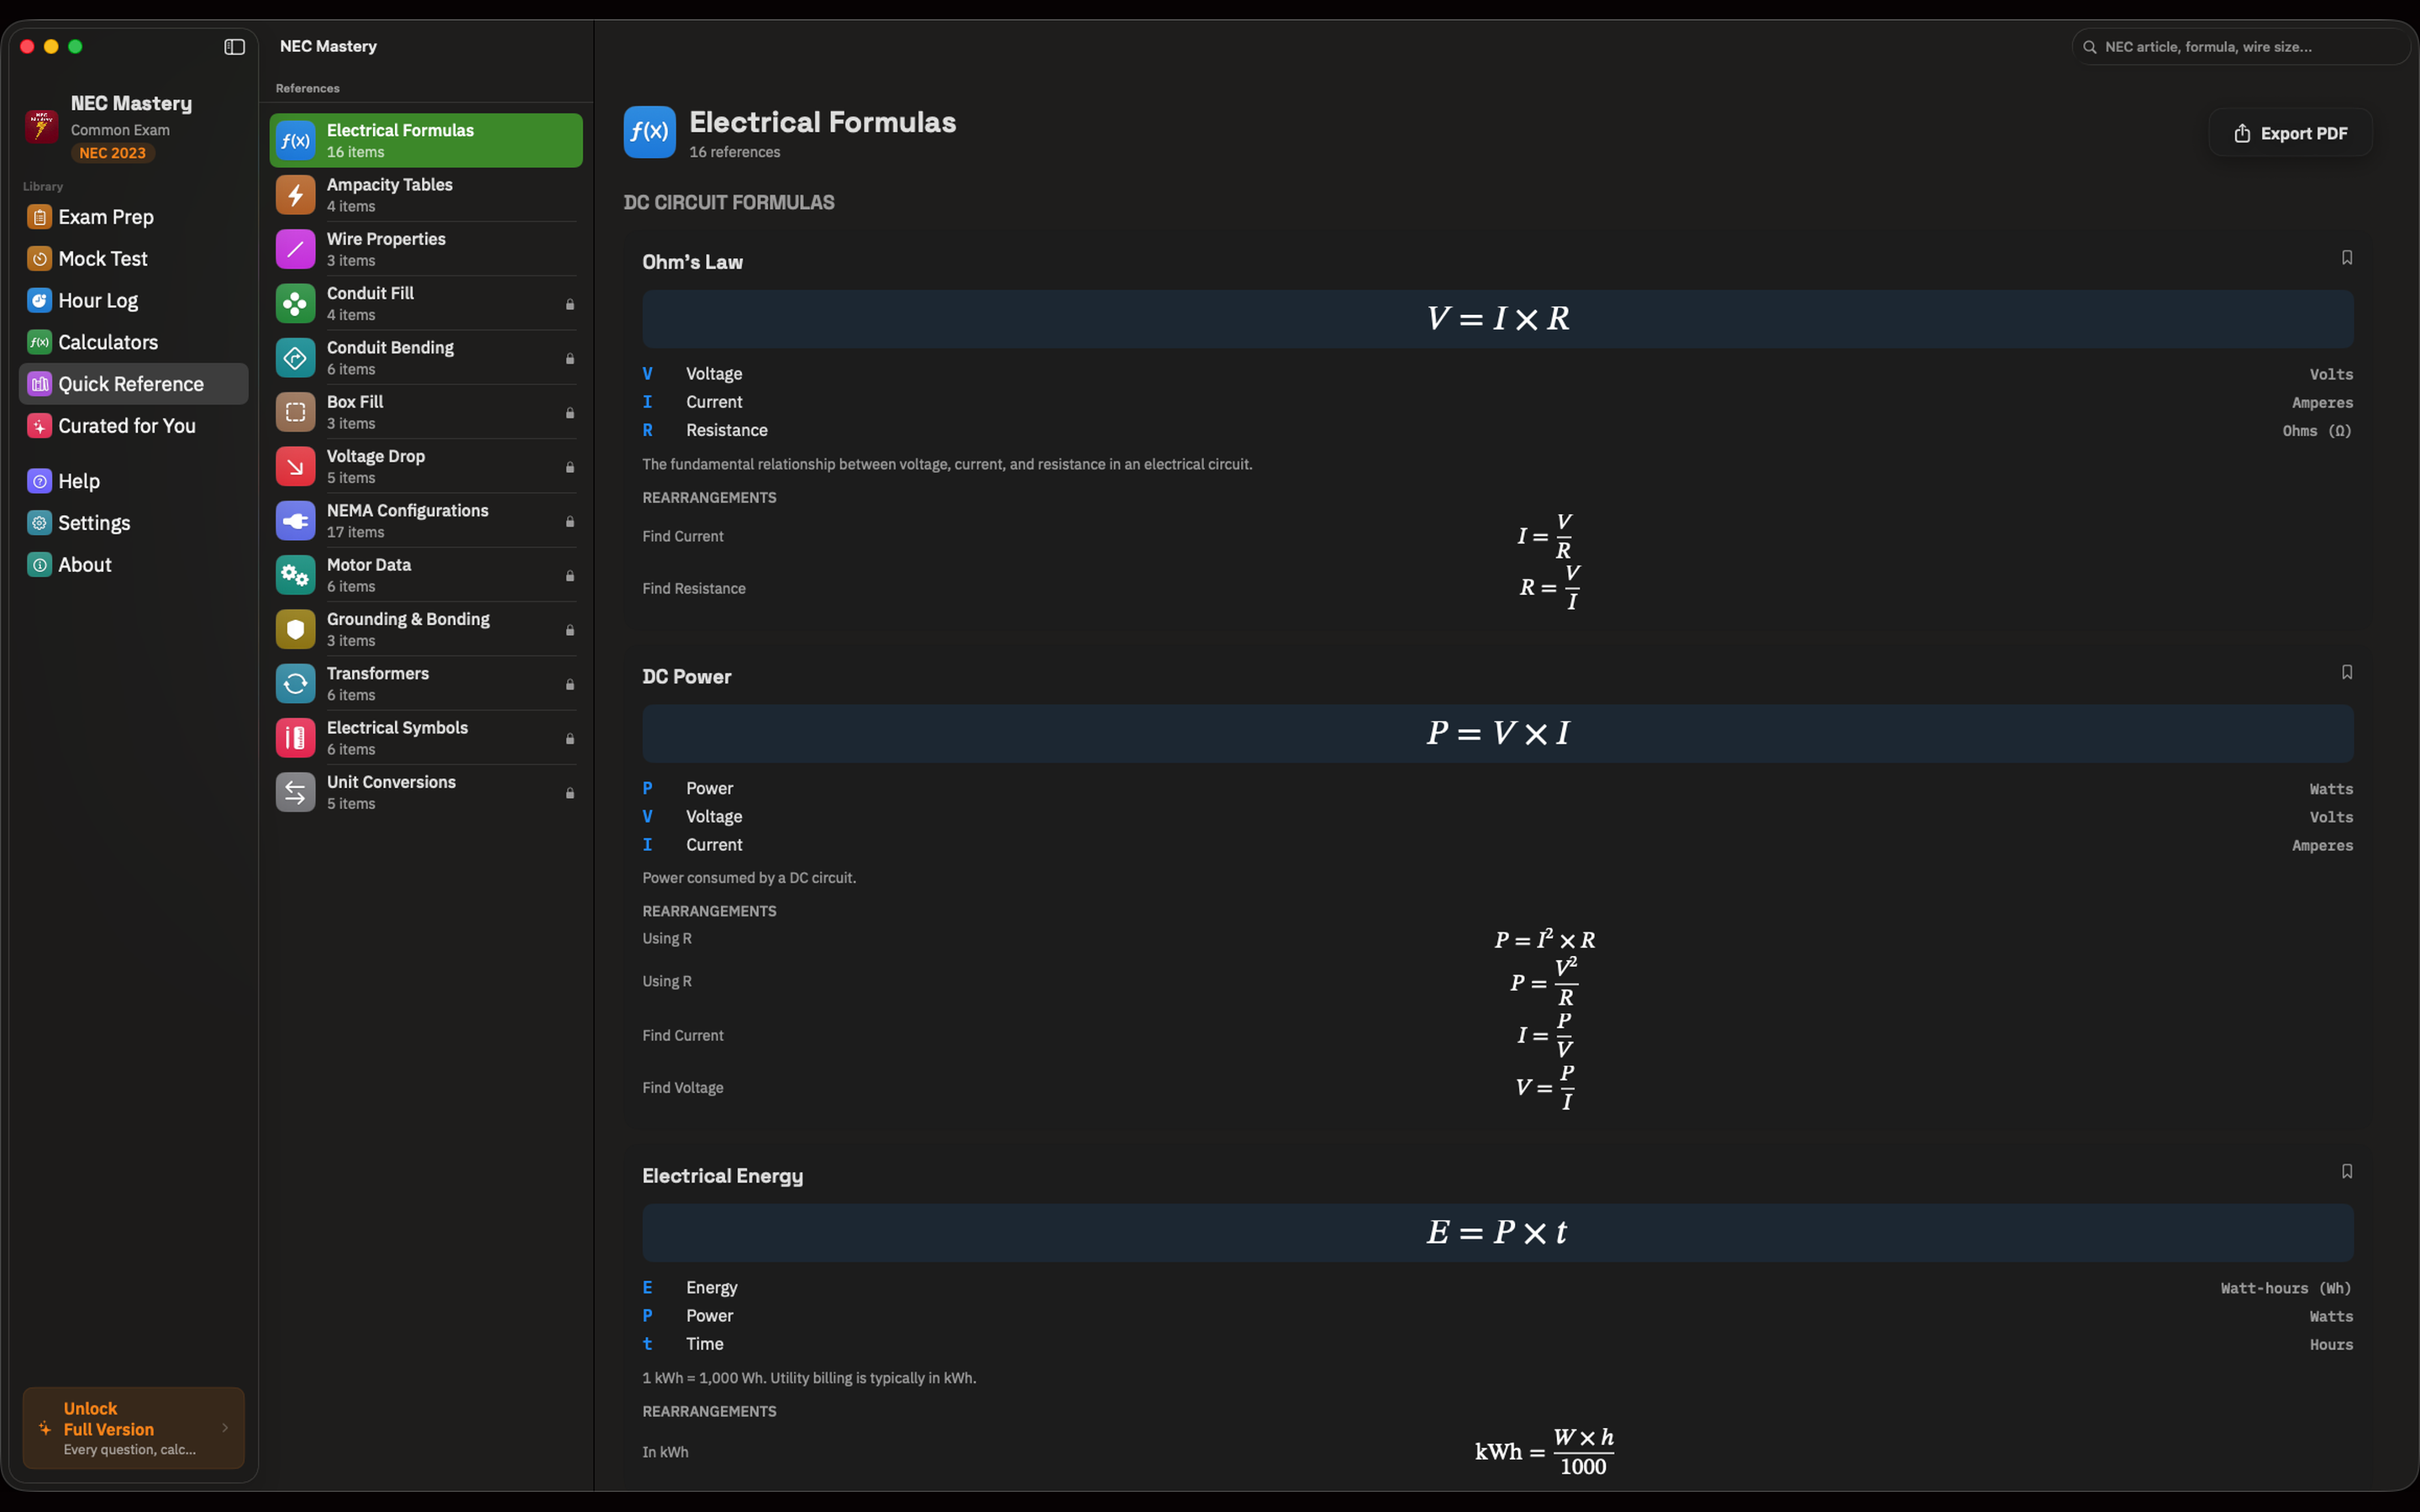
Task: Click the Settings gear icon
Action: click(39, 523)
